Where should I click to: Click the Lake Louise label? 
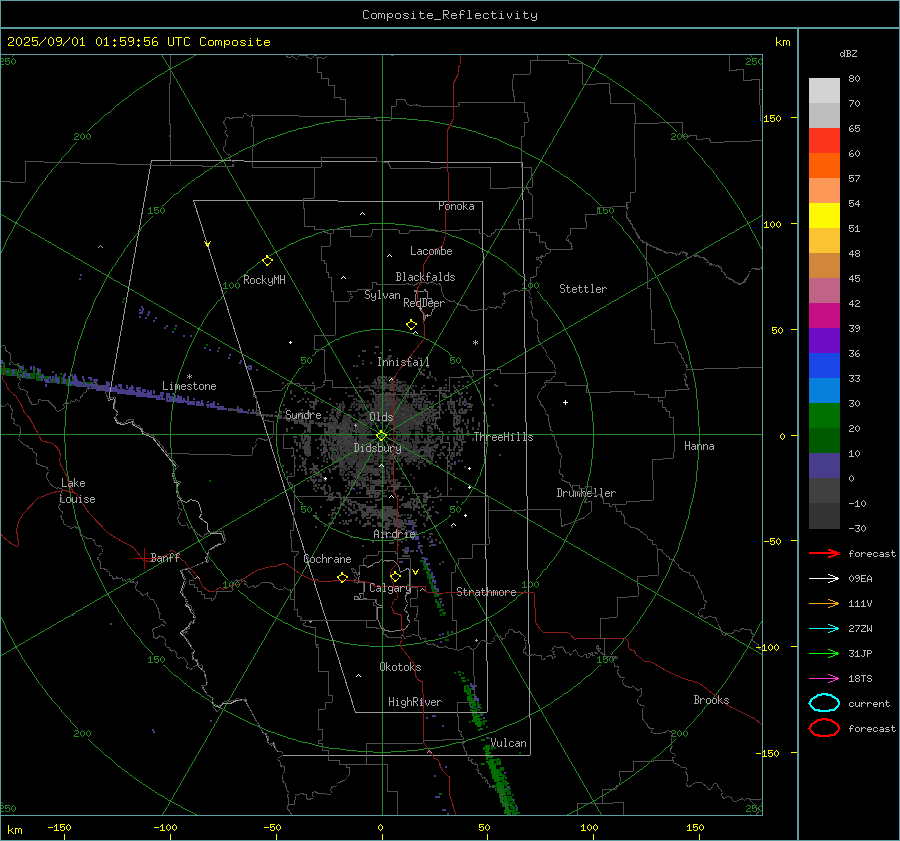point(77,491)
